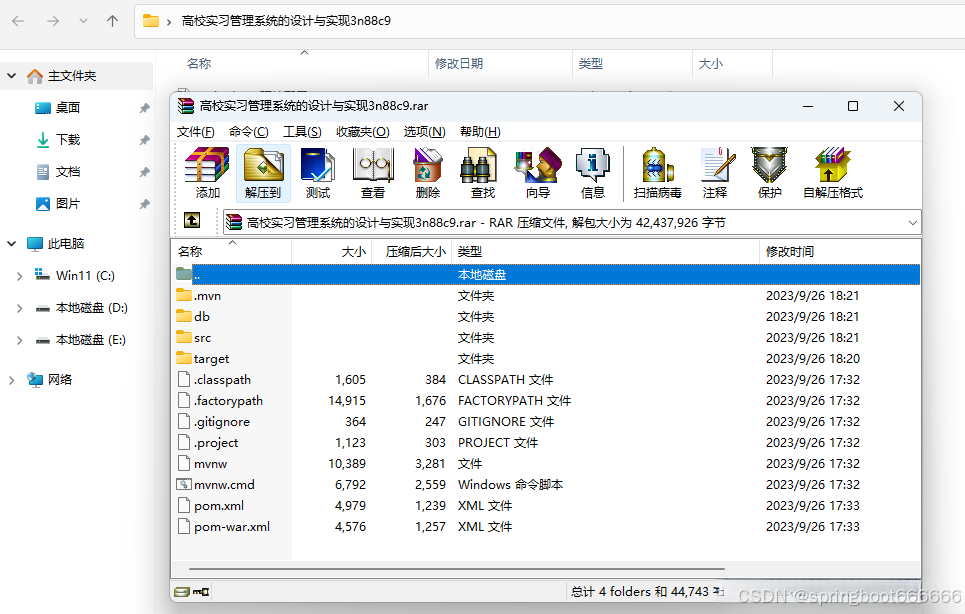Viewport: 965px width, 614px height.
Task: Click the 解压到 (Extract to) toolbar icon
Action: coord(263,173)
